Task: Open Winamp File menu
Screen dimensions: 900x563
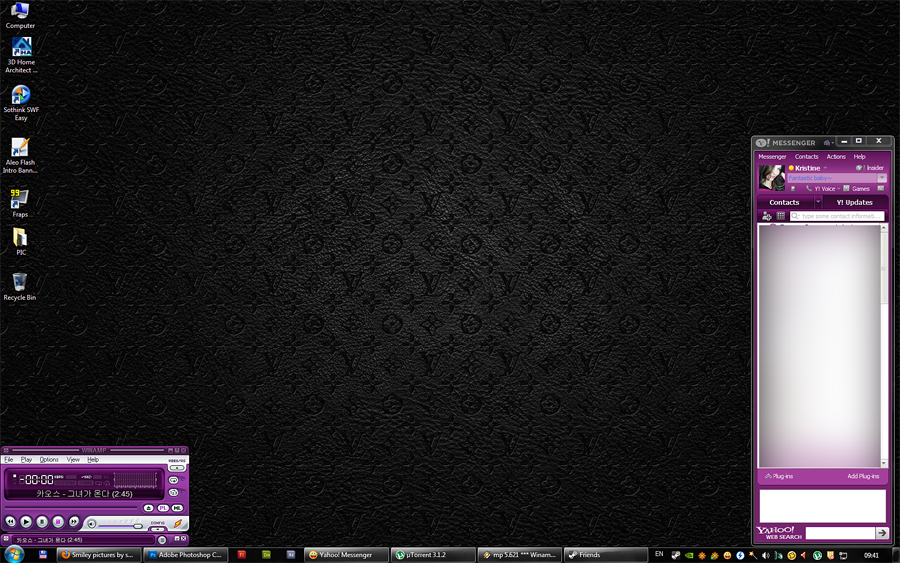Action: [9, 460]
